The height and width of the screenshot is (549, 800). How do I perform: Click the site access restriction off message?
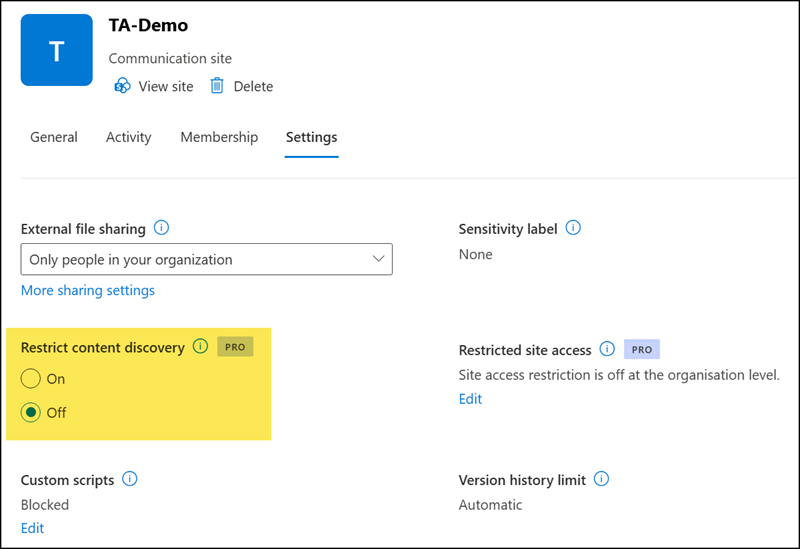click(619, 375)
